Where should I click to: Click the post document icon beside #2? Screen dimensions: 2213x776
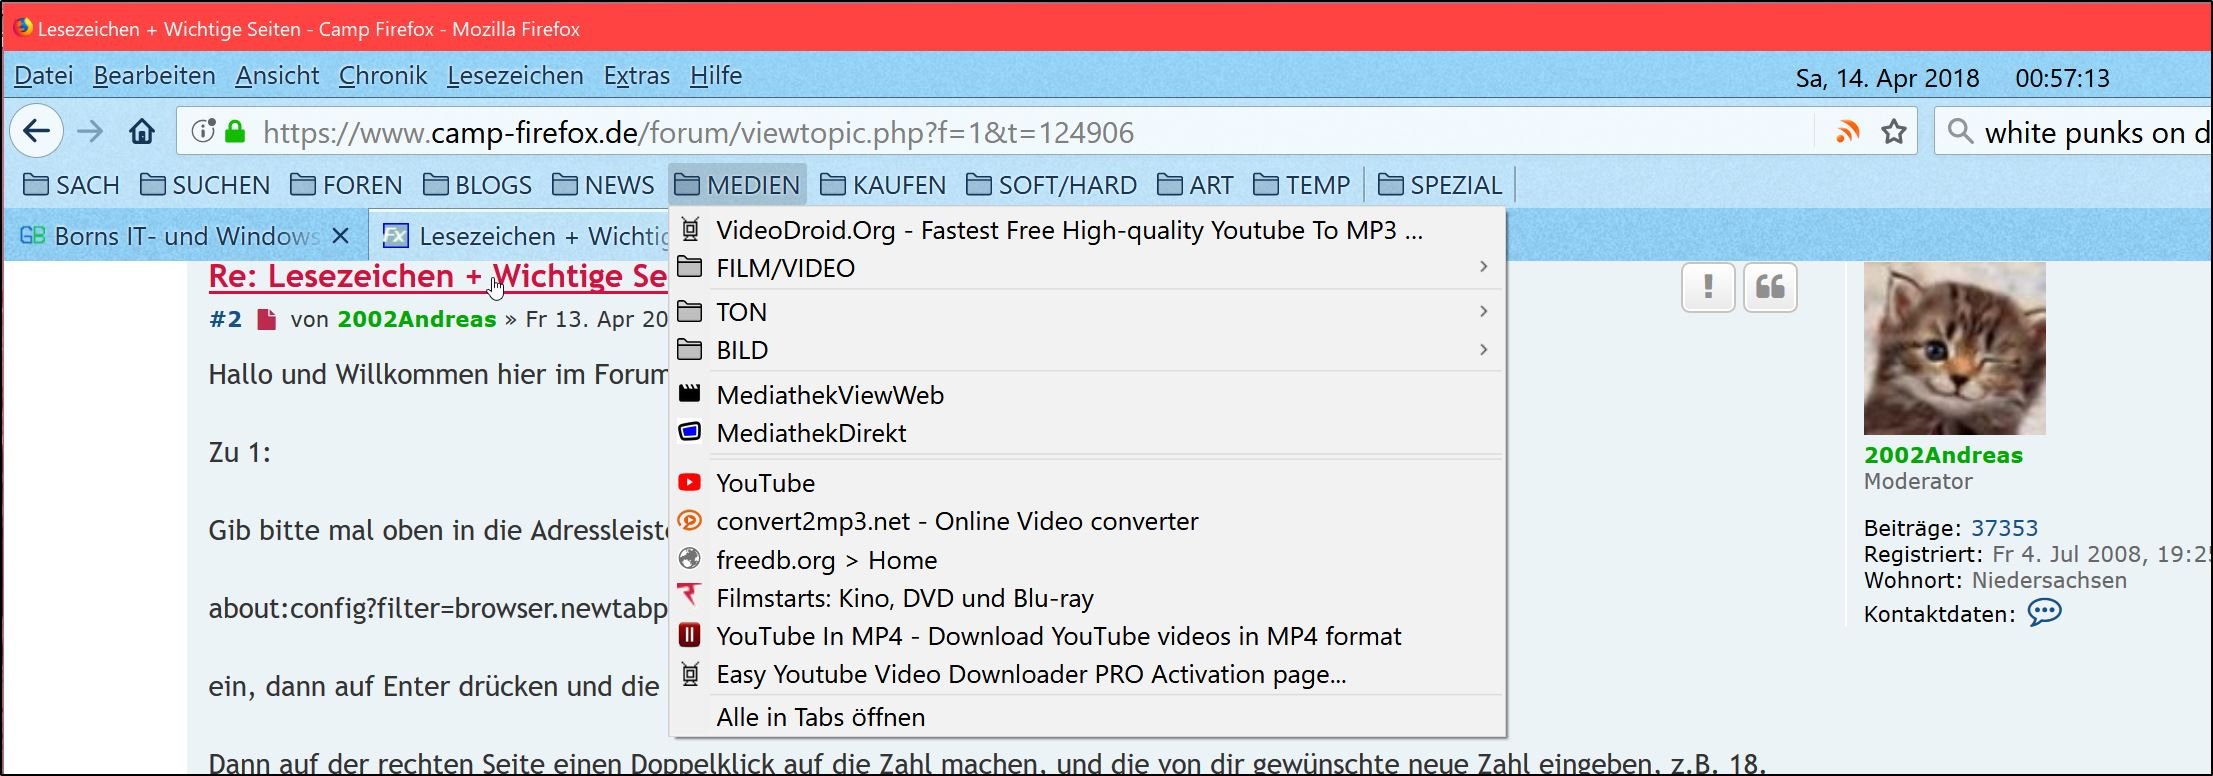pyautogui.click(x=266, y=319)
